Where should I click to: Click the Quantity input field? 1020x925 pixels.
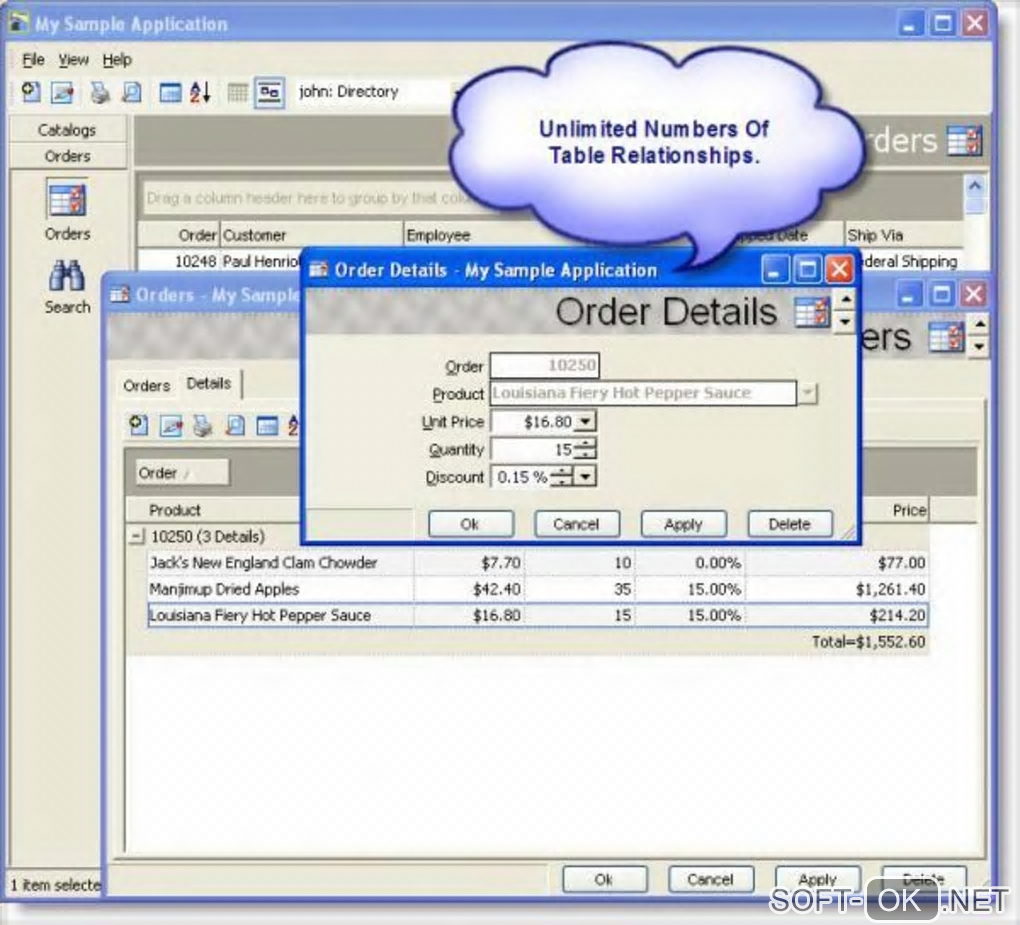(x=533, y=449)
